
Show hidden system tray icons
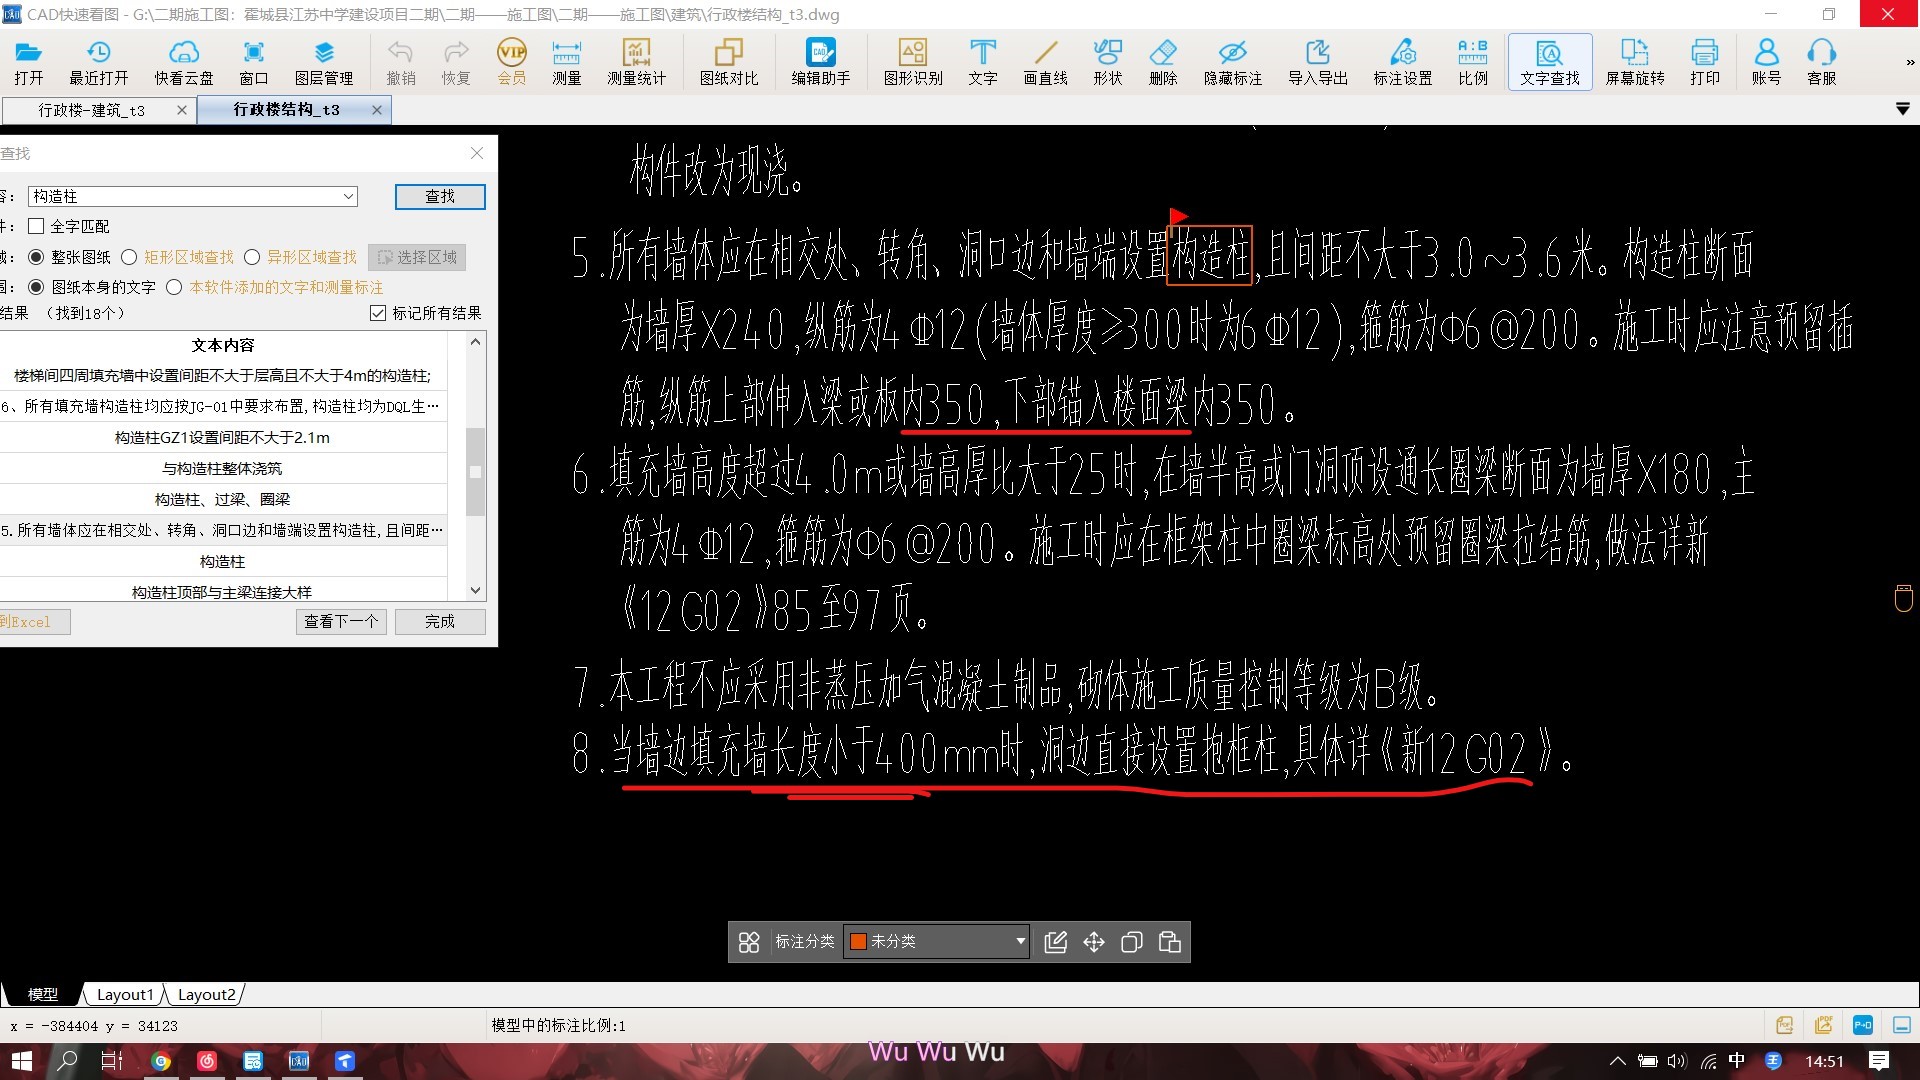1617,1061
